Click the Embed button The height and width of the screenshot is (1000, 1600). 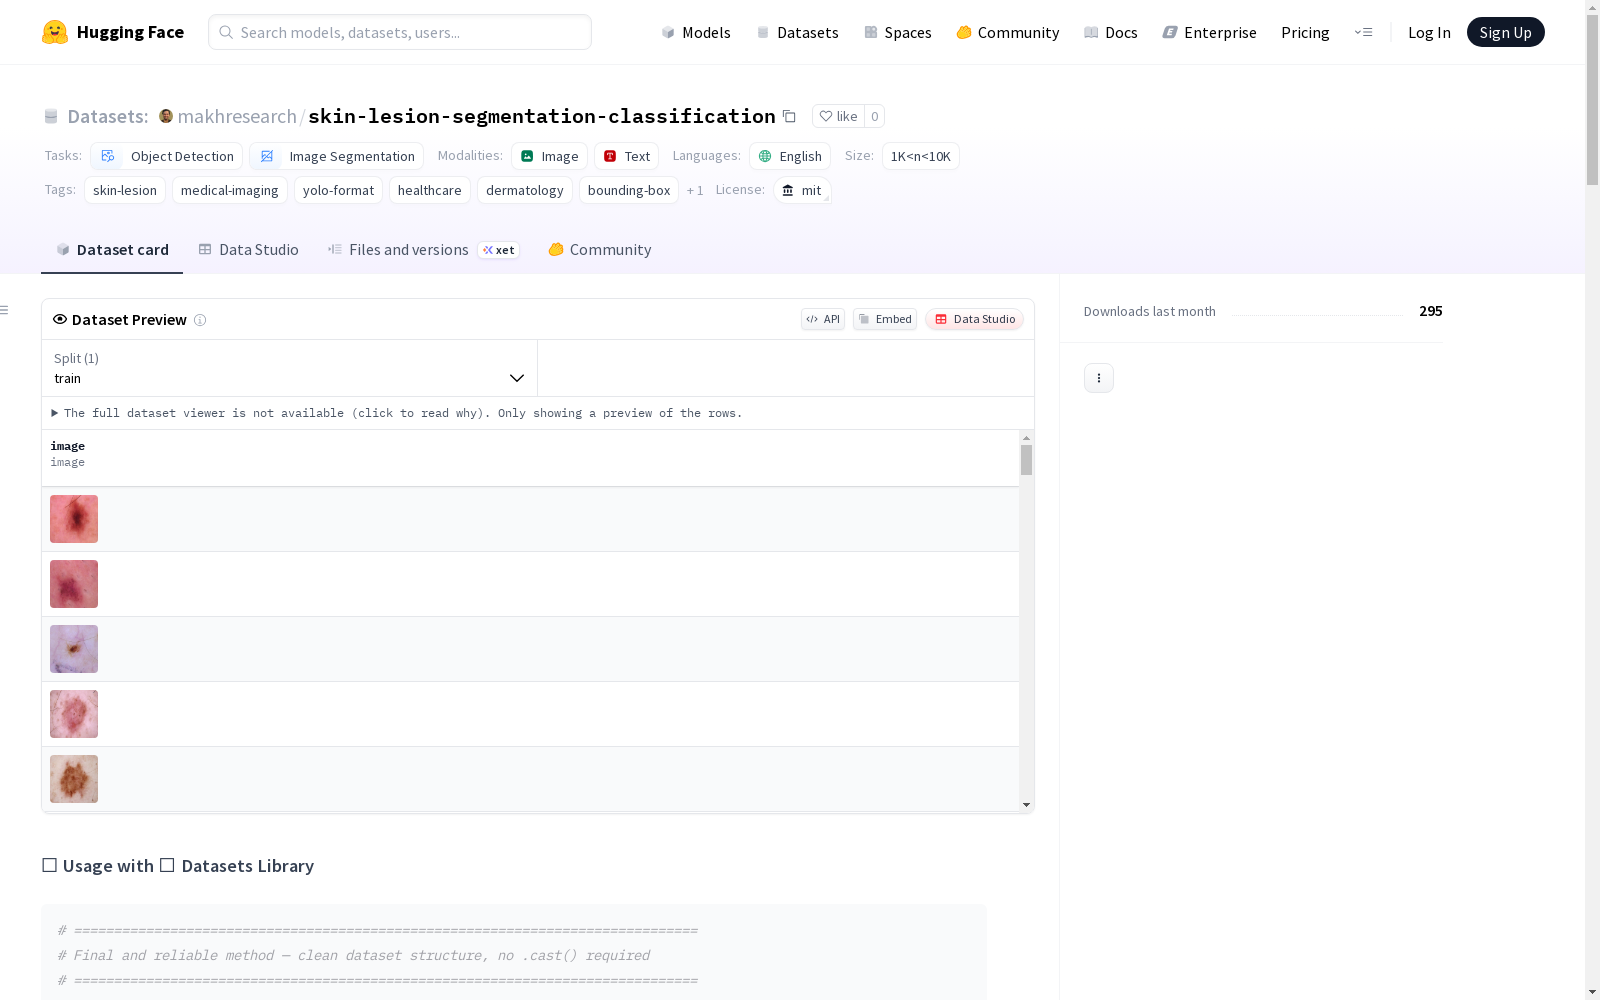click(885, 319)
